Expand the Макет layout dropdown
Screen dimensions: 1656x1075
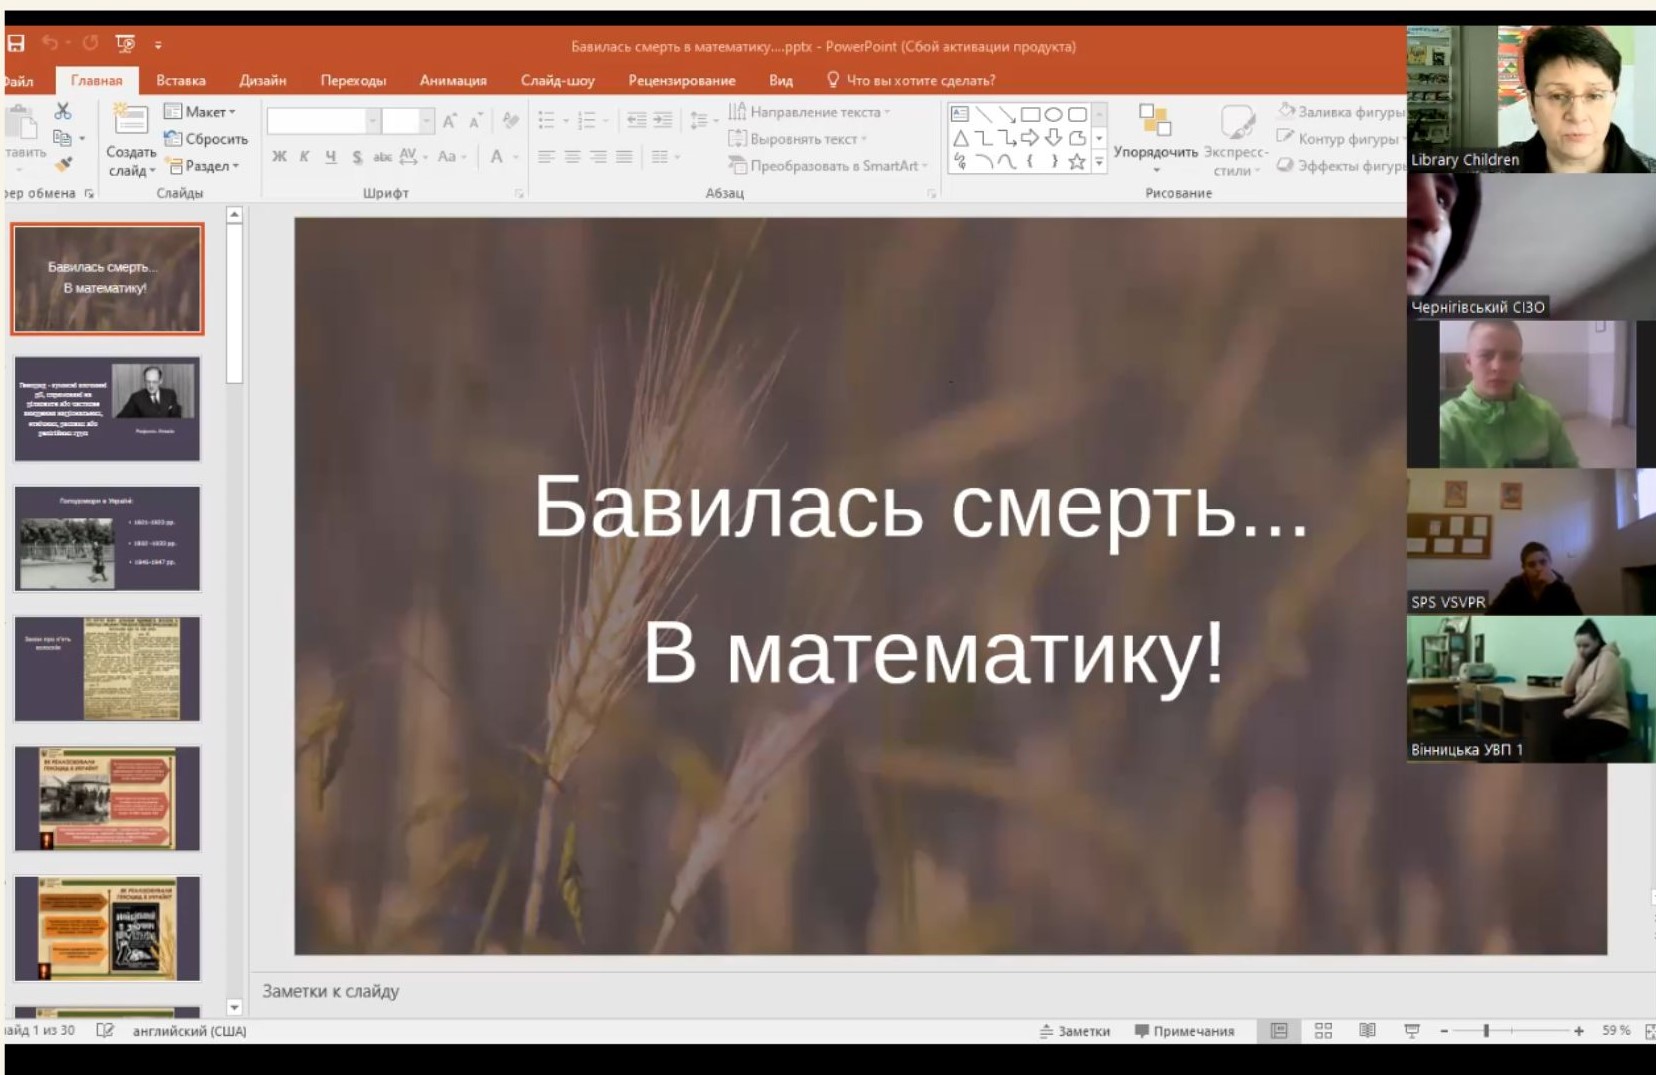[200, 112]
